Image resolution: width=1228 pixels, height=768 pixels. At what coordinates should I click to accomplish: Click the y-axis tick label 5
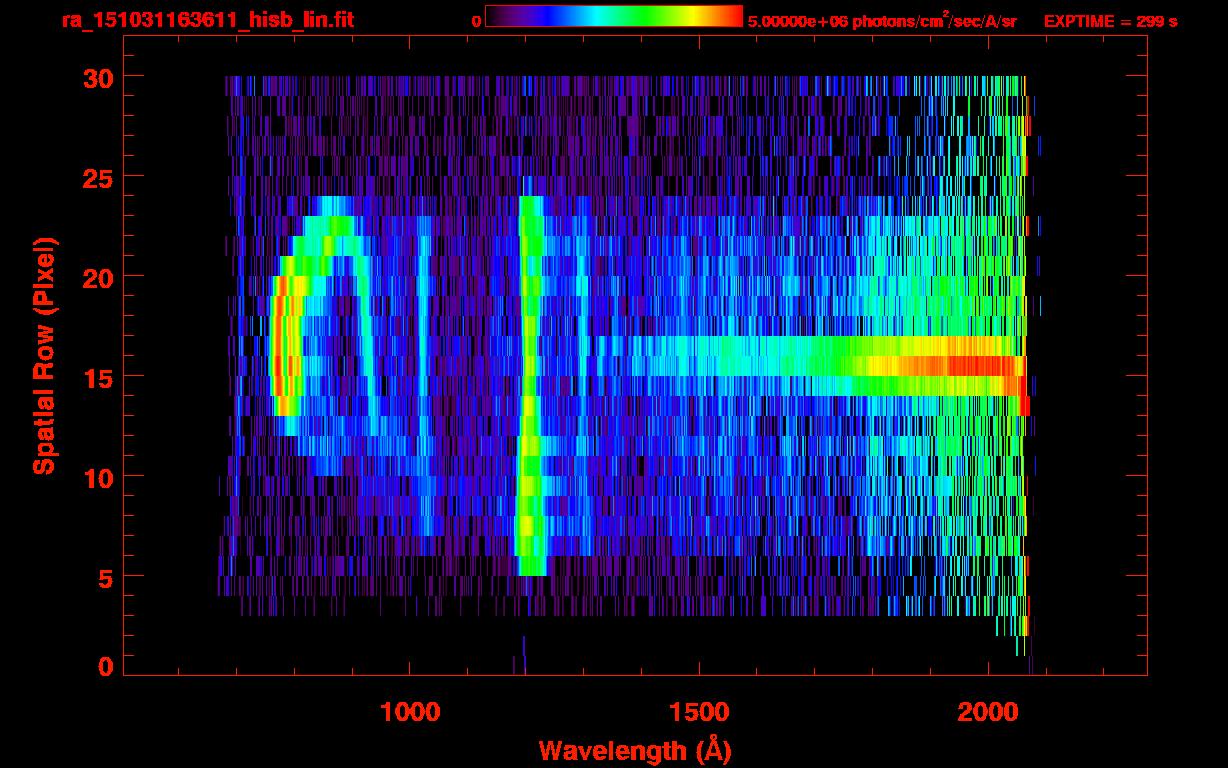pyautogui.click(x=105, y=577)
